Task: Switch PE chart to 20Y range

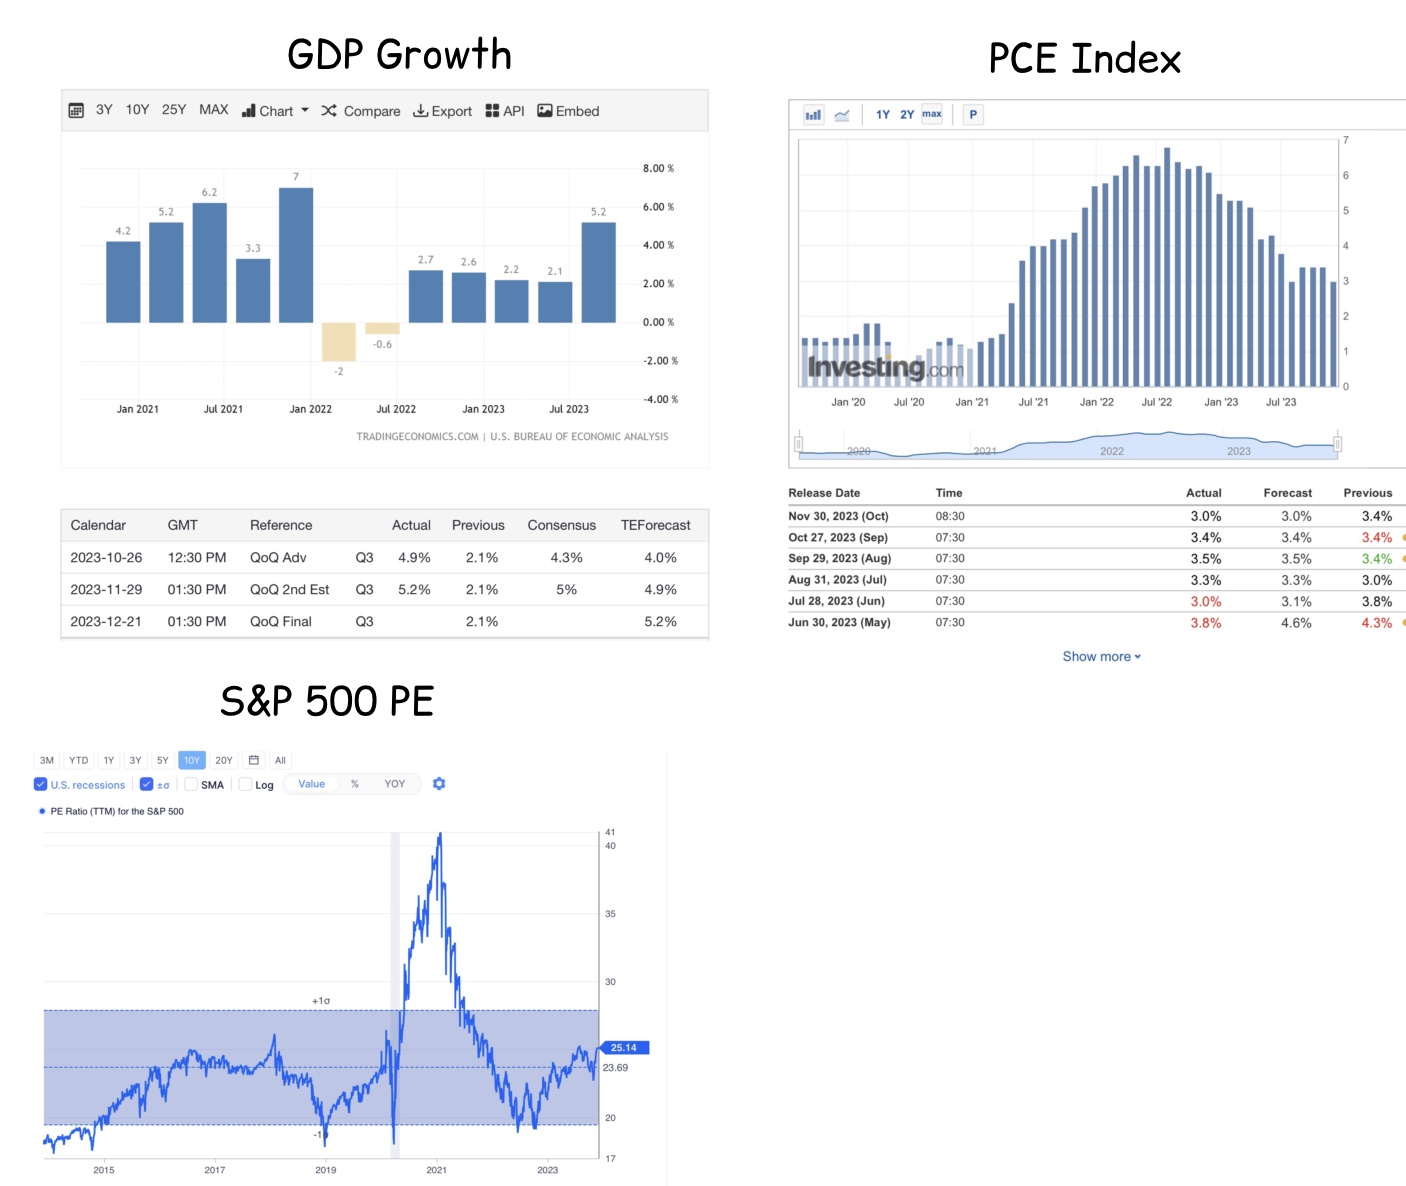Action: click(224, 760)
